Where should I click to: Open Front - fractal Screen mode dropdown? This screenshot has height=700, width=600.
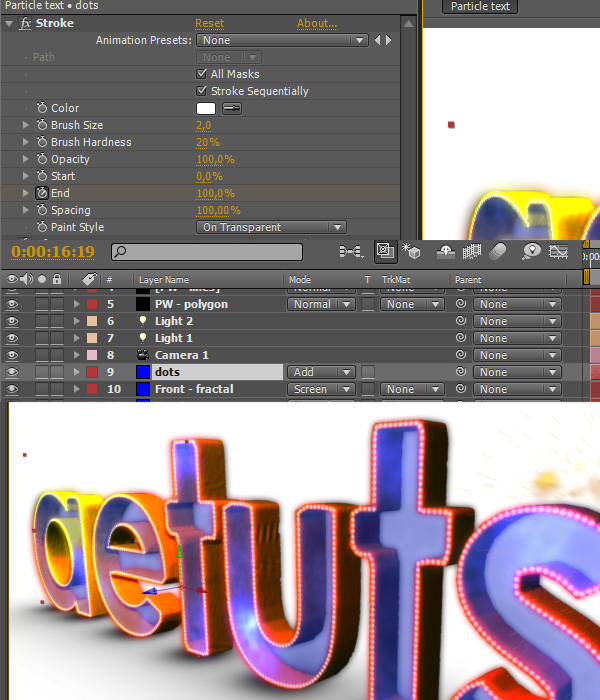321,389
